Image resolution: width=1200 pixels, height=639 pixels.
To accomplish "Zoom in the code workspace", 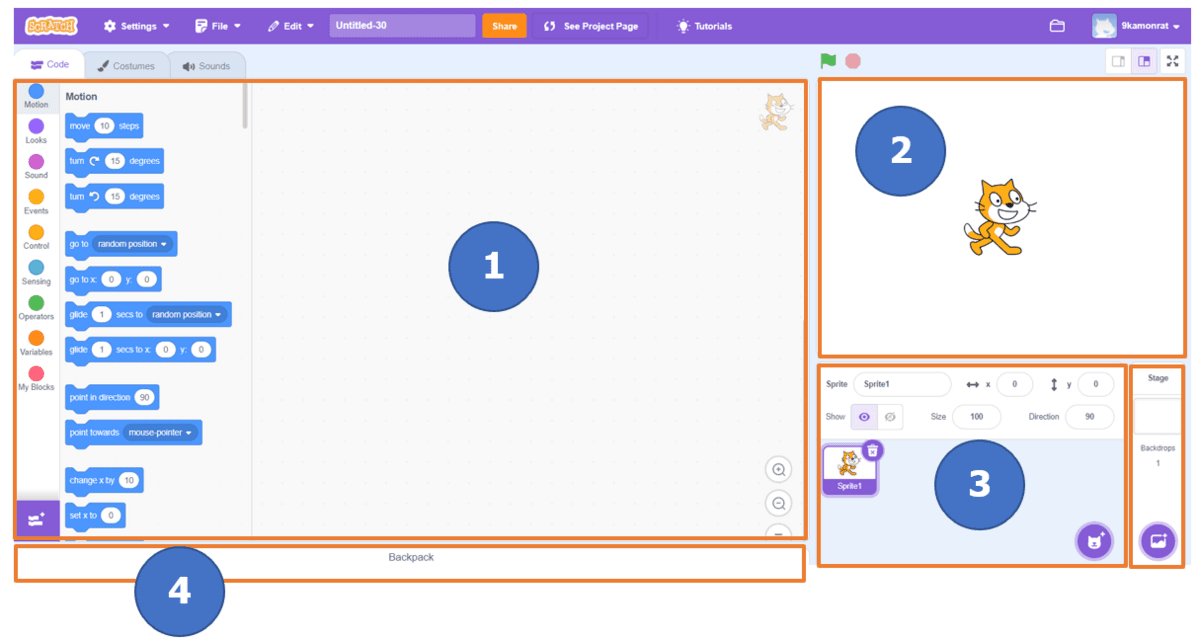I will (x=778, y=470).
